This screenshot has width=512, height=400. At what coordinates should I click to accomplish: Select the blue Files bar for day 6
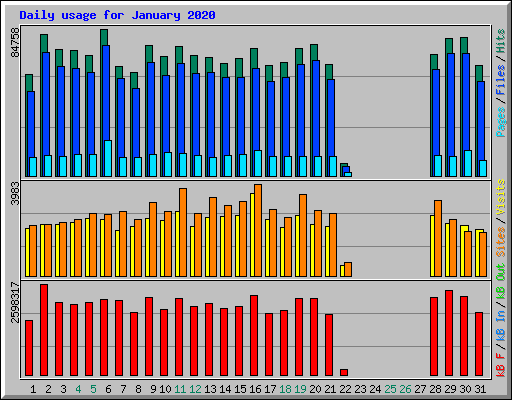point(106,93)
